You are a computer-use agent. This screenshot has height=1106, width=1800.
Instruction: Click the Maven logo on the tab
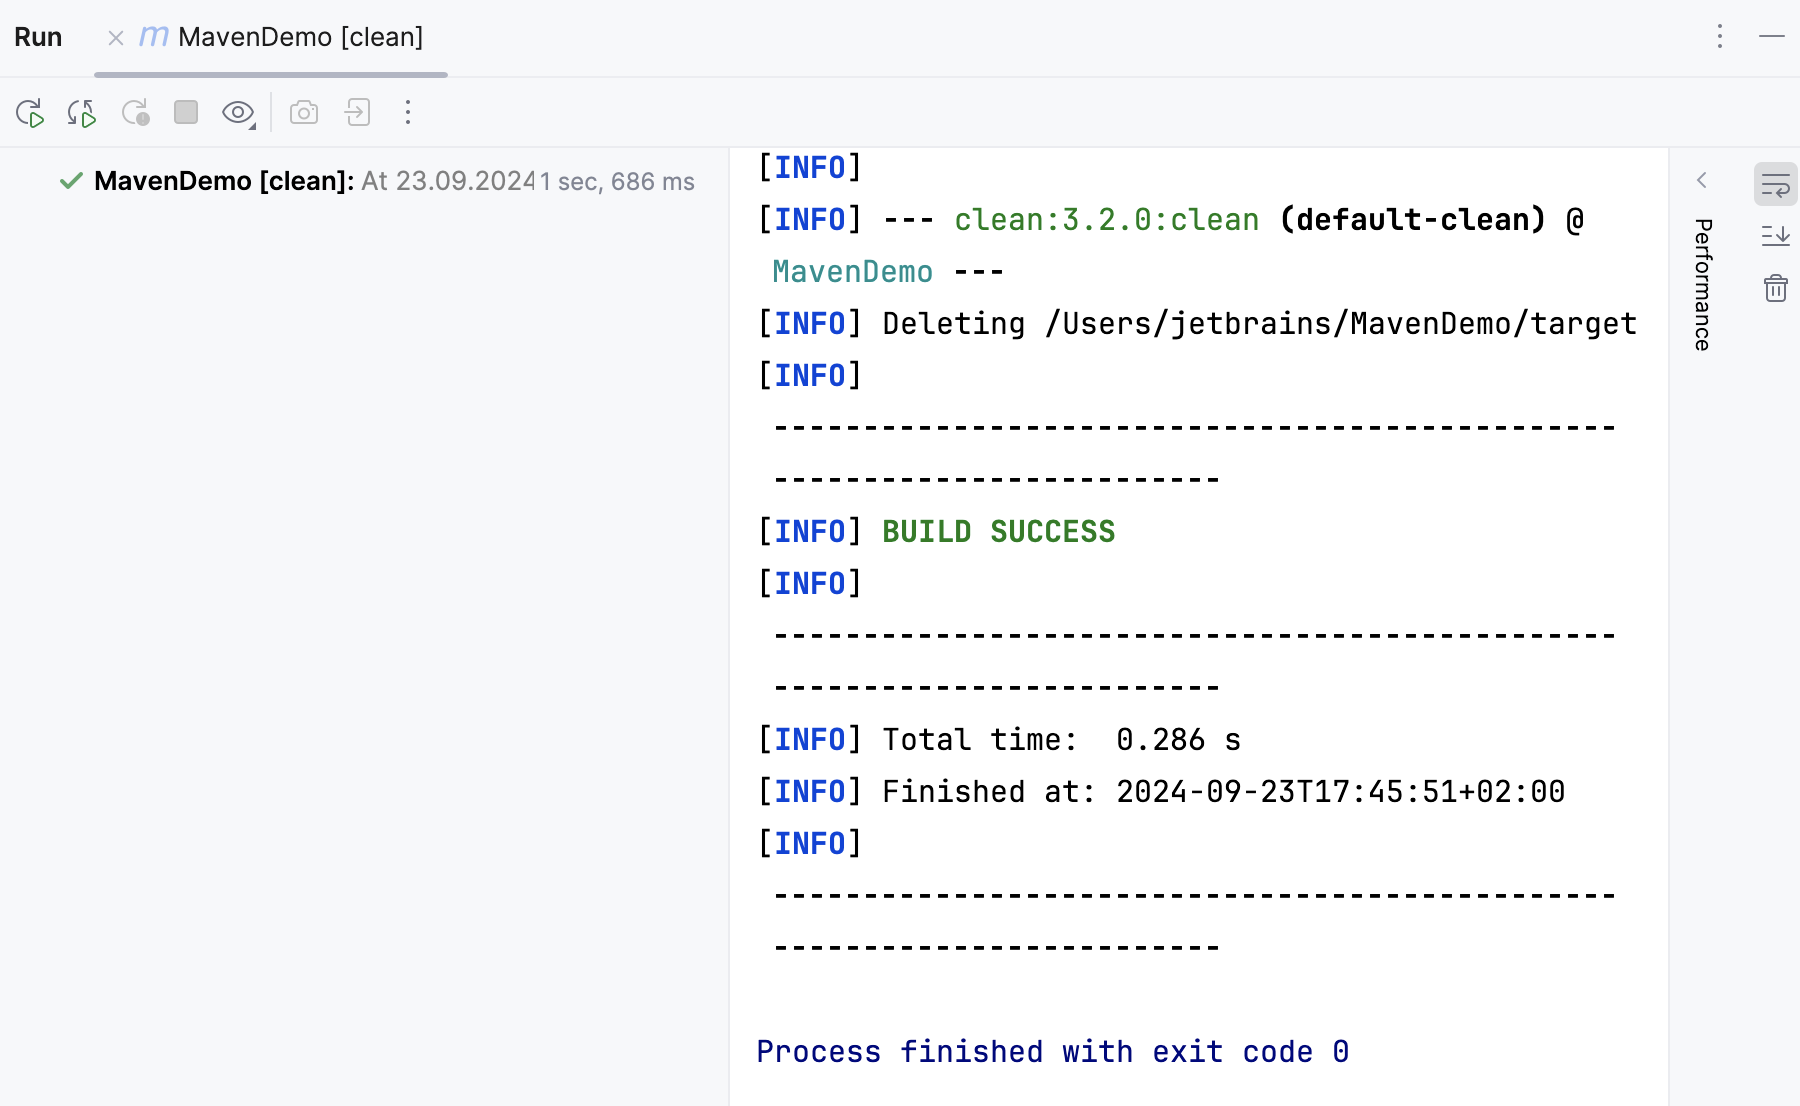point(152,37)
